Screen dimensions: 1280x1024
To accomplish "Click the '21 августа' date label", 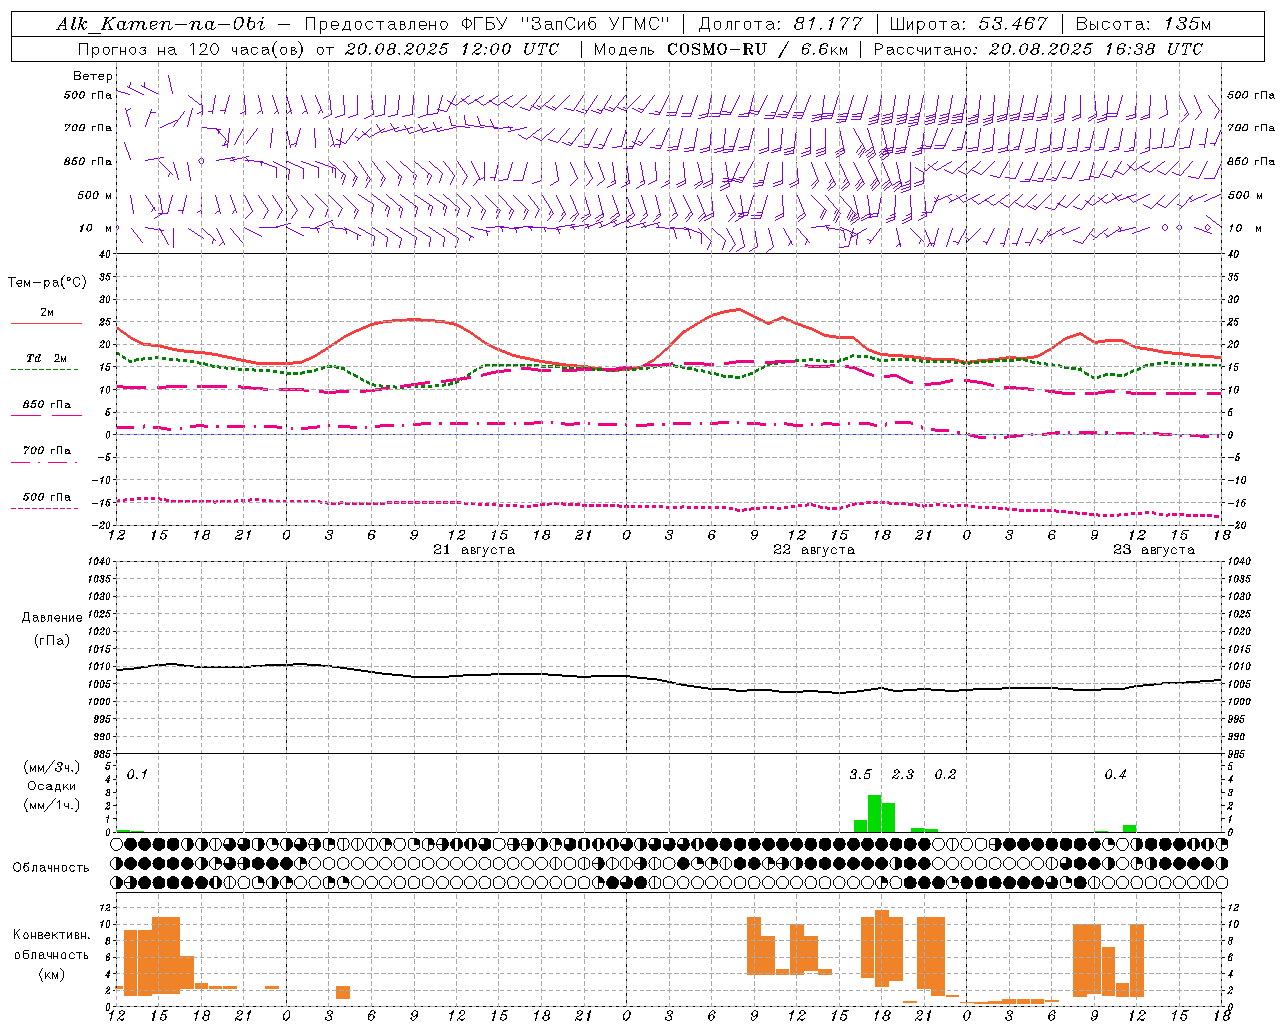I will (474, 550).
